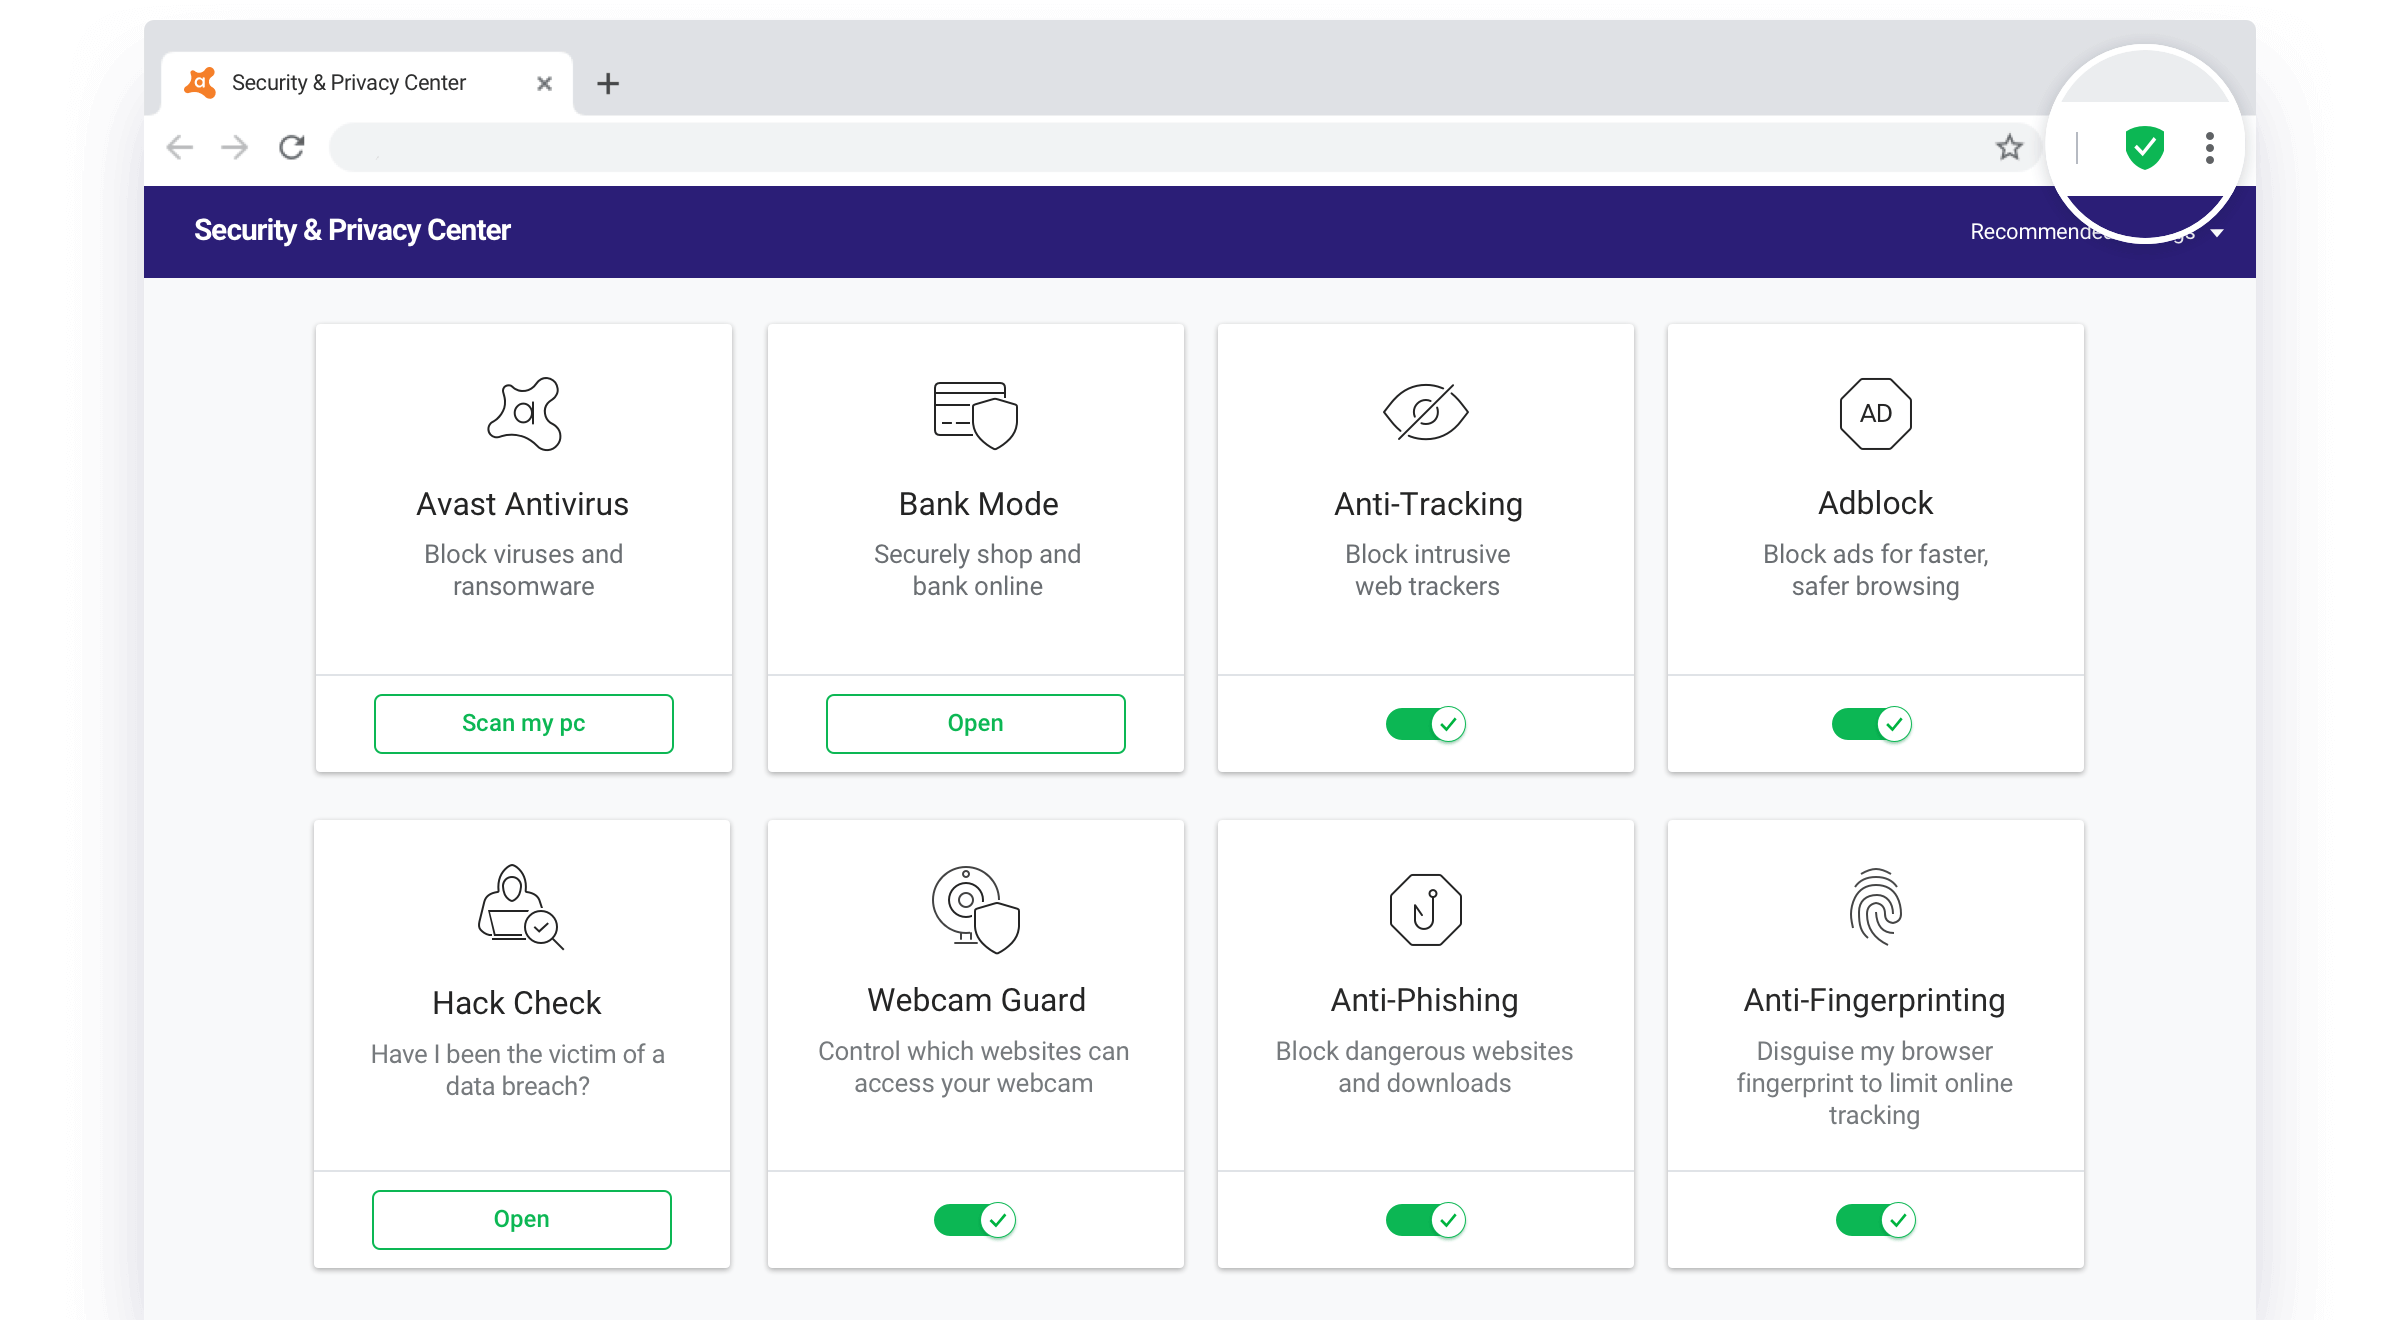Image resolution: width=2400 pixels, height=1320 pixels.
Task: Turn off the Adblock switch
Action: tap(1871, 724)
